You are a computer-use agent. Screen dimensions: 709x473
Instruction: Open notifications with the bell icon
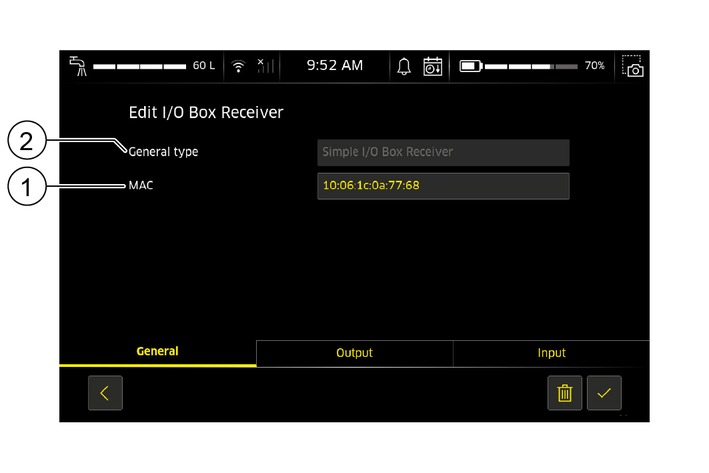[404, 66]
